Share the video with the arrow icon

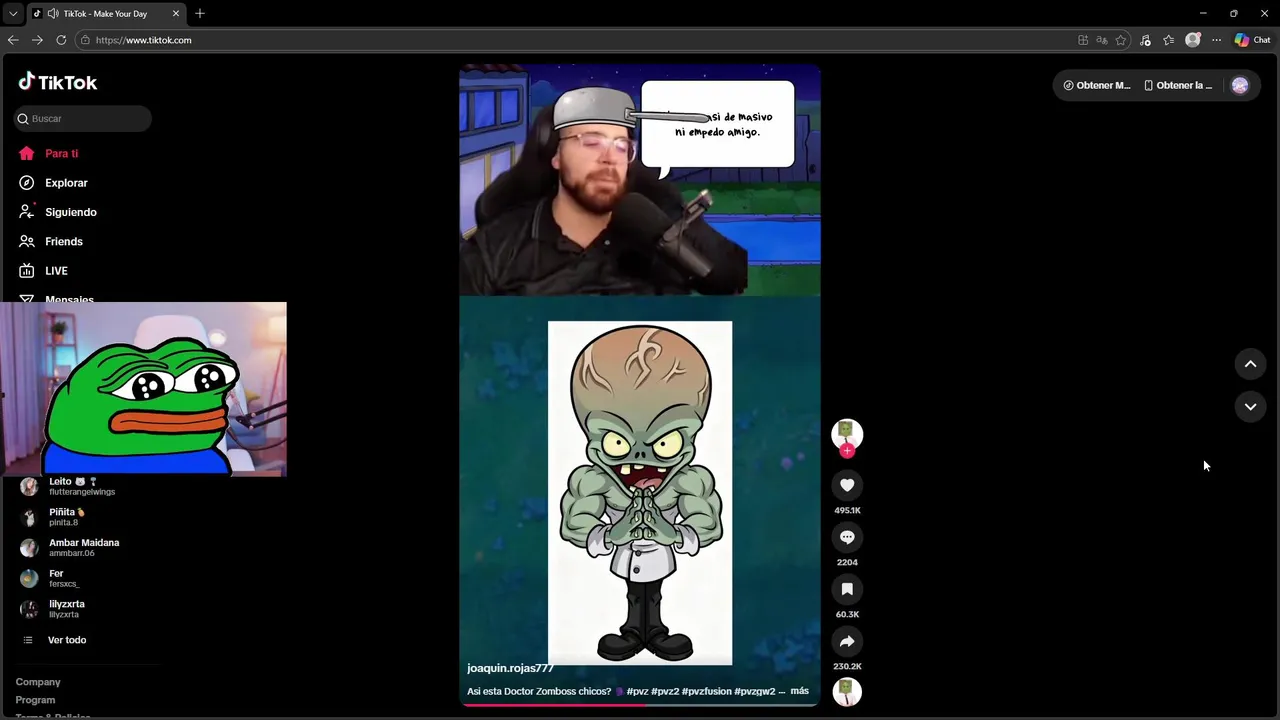pos(847,641)
